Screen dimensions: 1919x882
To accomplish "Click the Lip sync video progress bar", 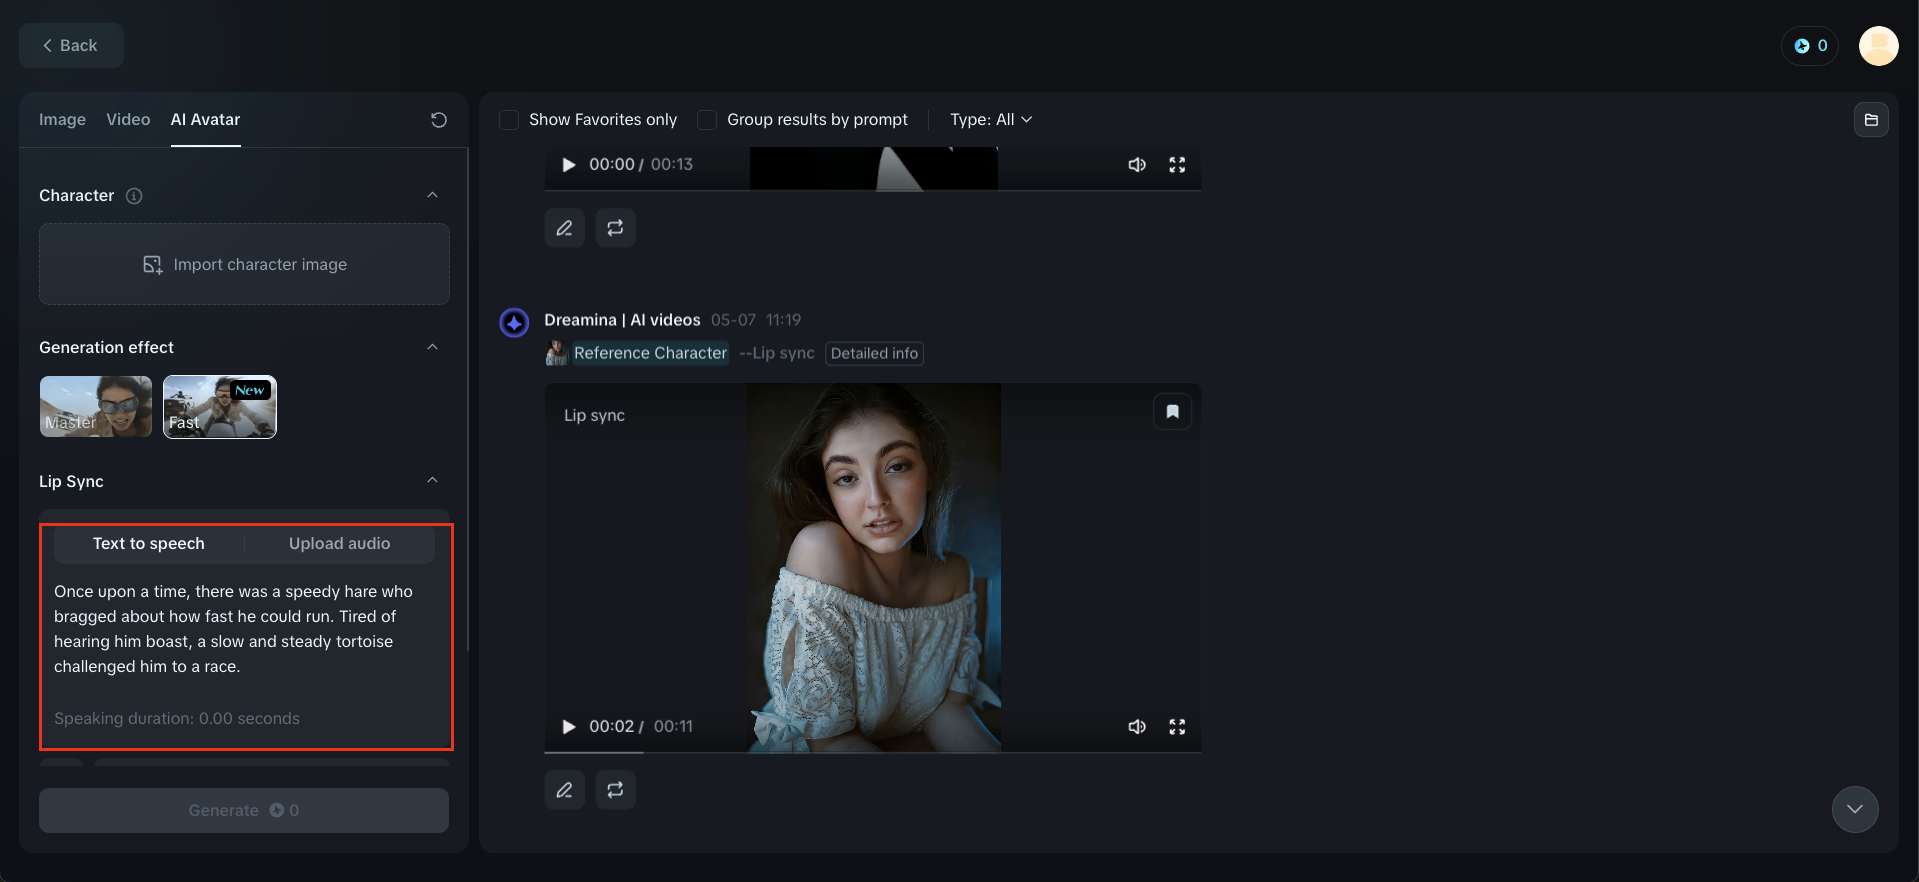I will point(872,752).
